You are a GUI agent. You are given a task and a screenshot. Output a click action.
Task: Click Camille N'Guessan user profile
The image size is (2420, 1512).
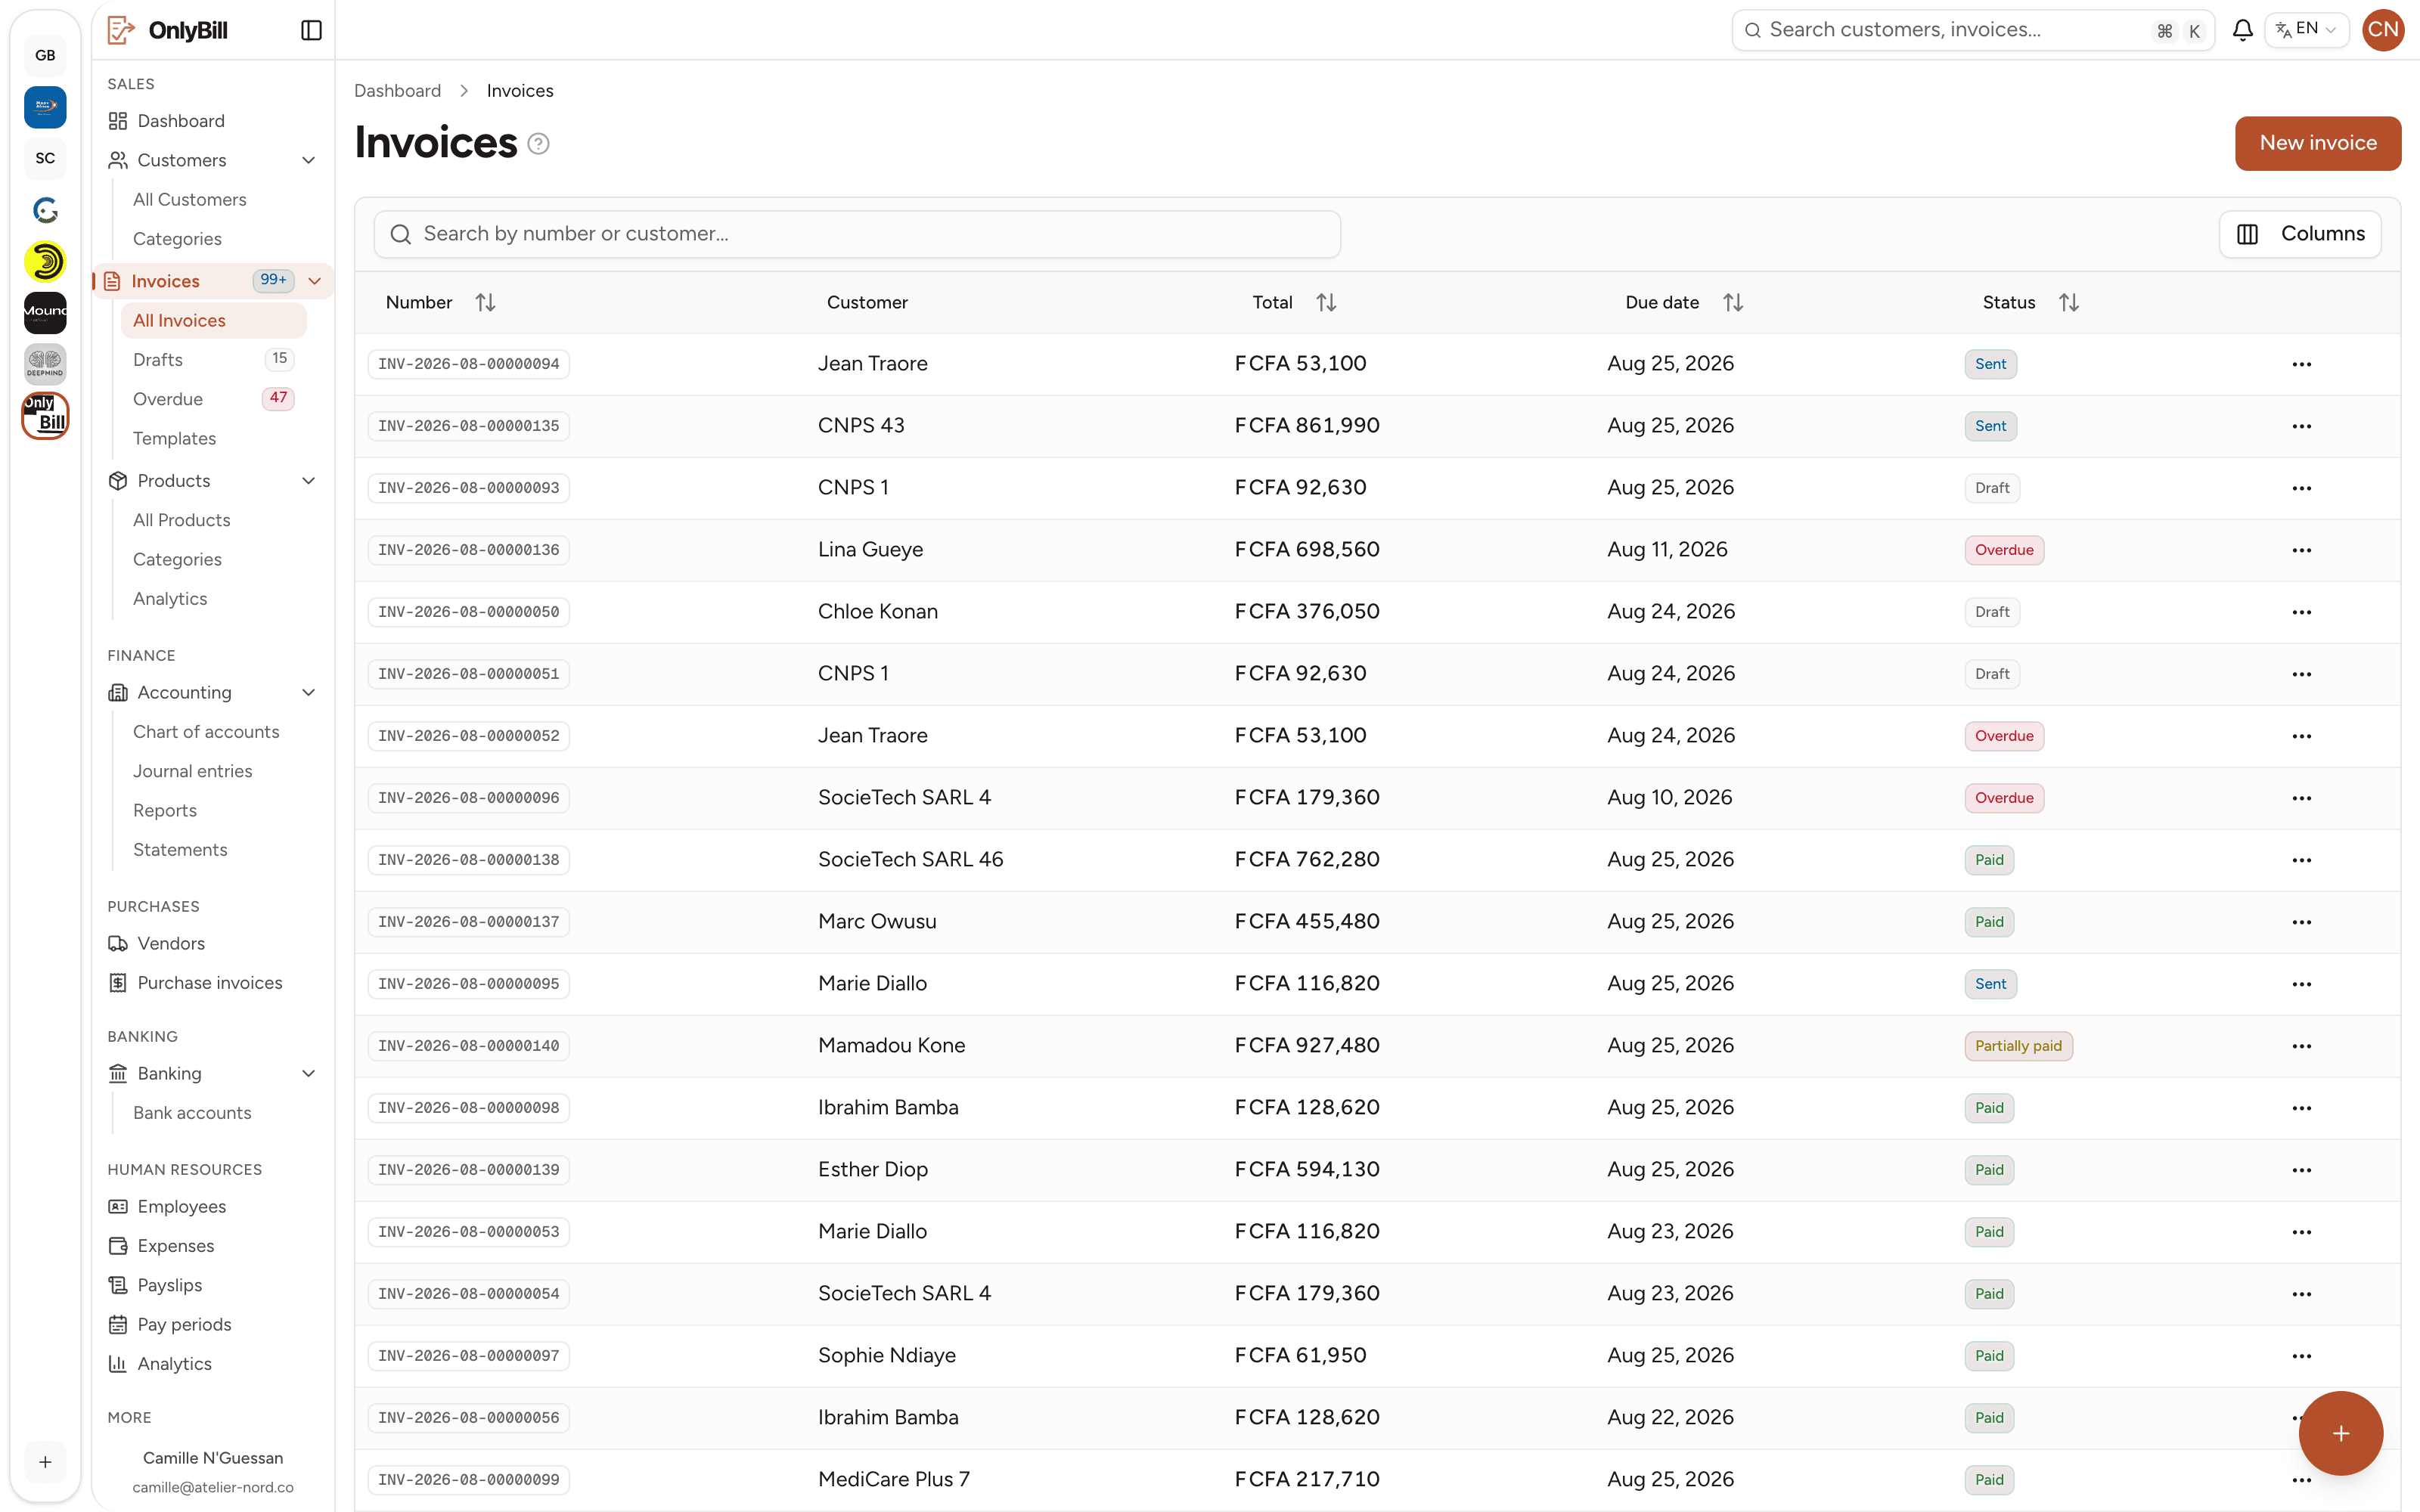(x=212, y=1471)
